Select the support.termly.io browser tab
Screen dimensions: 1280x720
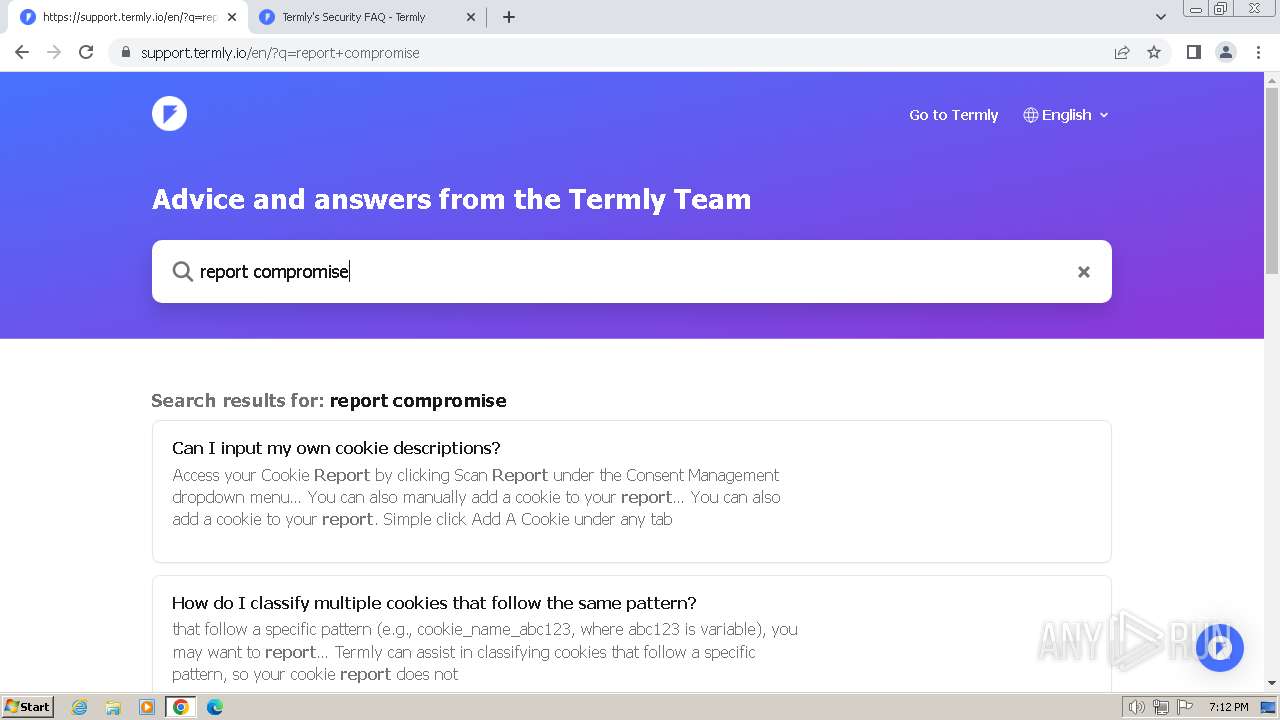[x=128, y=17]
